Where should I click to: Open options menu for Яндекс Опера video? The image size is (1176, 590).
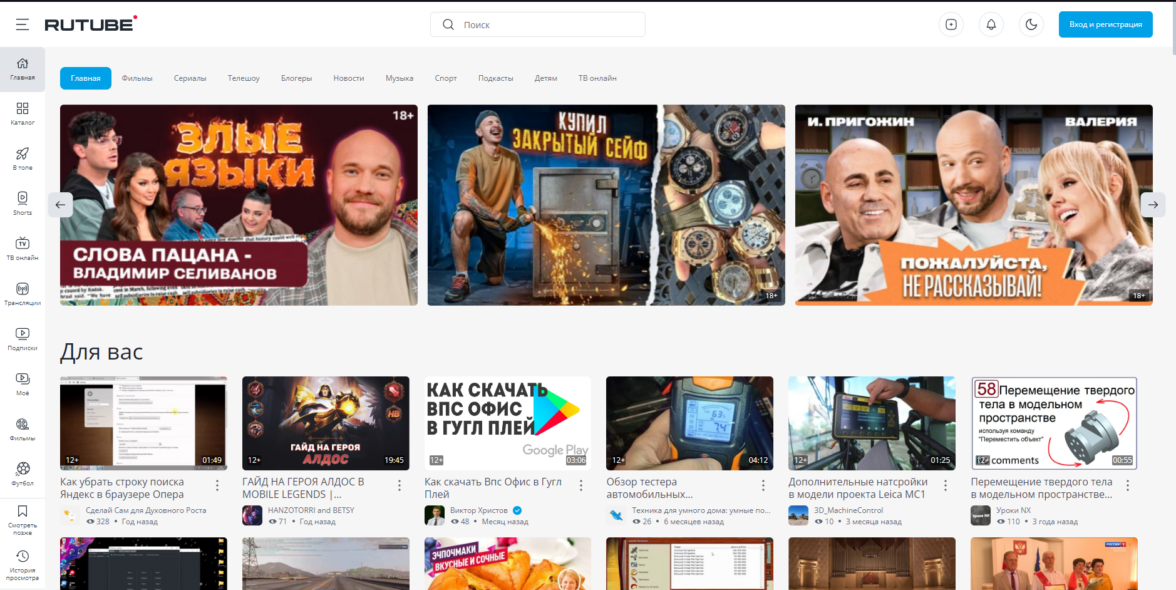[218, 485]
